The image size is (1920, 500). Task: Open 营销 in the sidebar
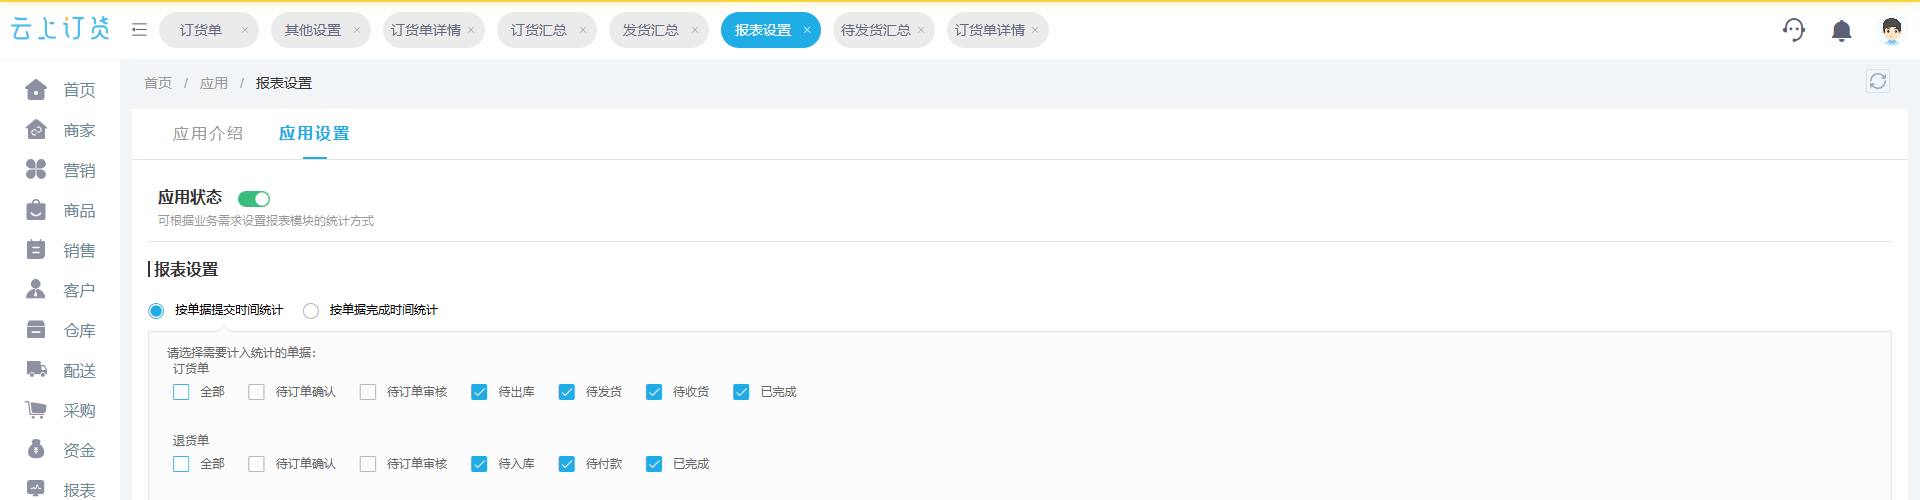[60, 170]
